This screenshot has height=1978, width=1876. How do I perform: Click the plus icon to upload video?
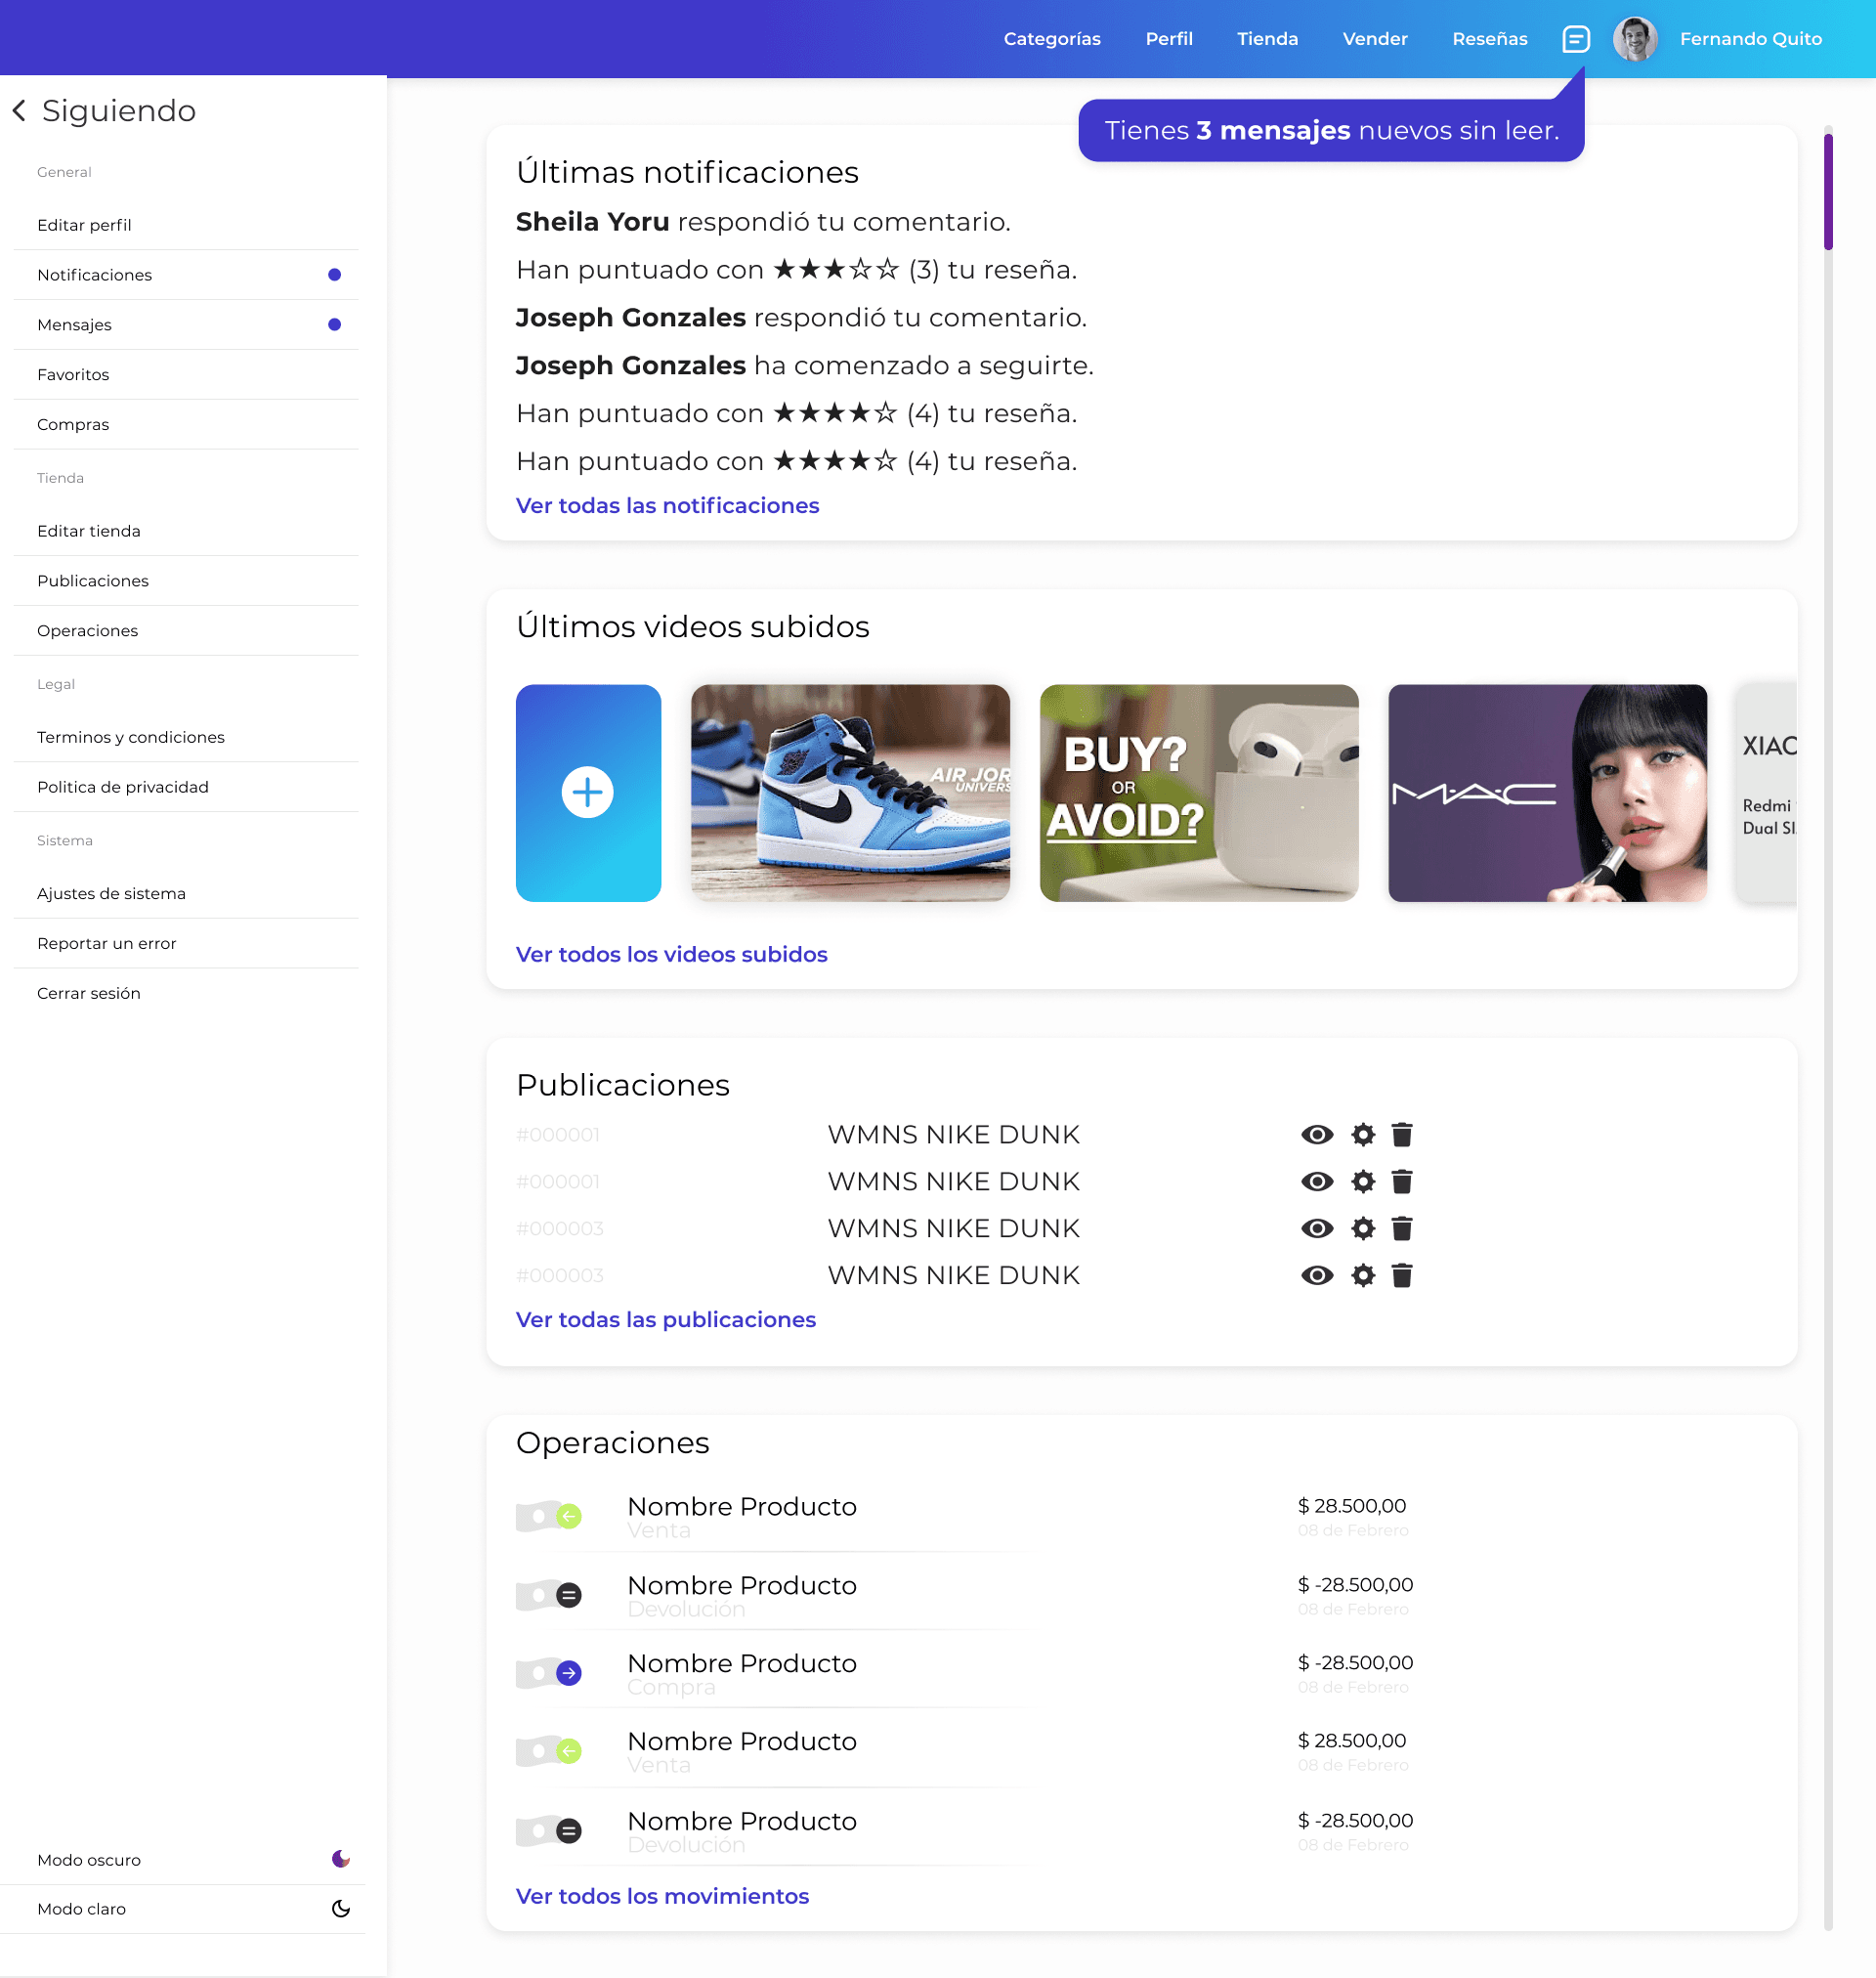pos(587,792)
